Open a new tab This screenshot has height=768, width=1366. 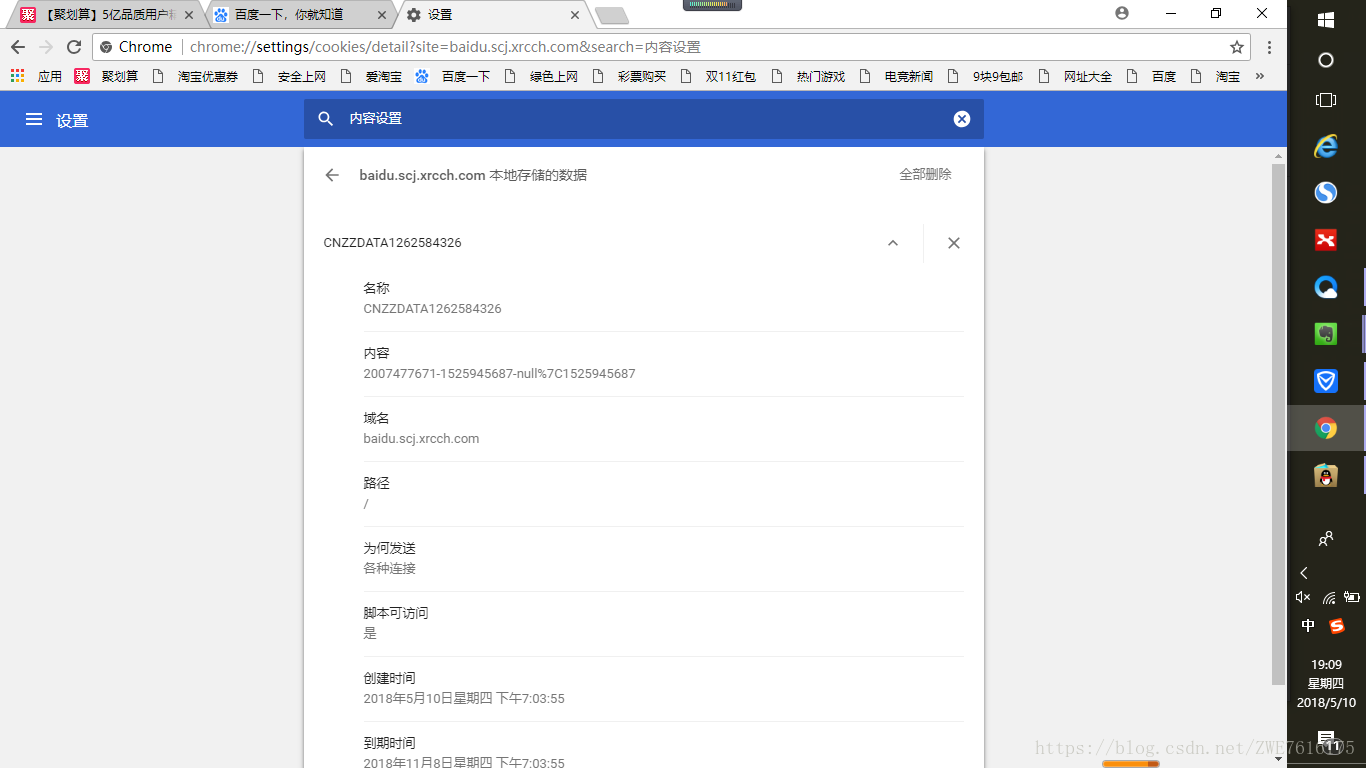coord(611,15)
